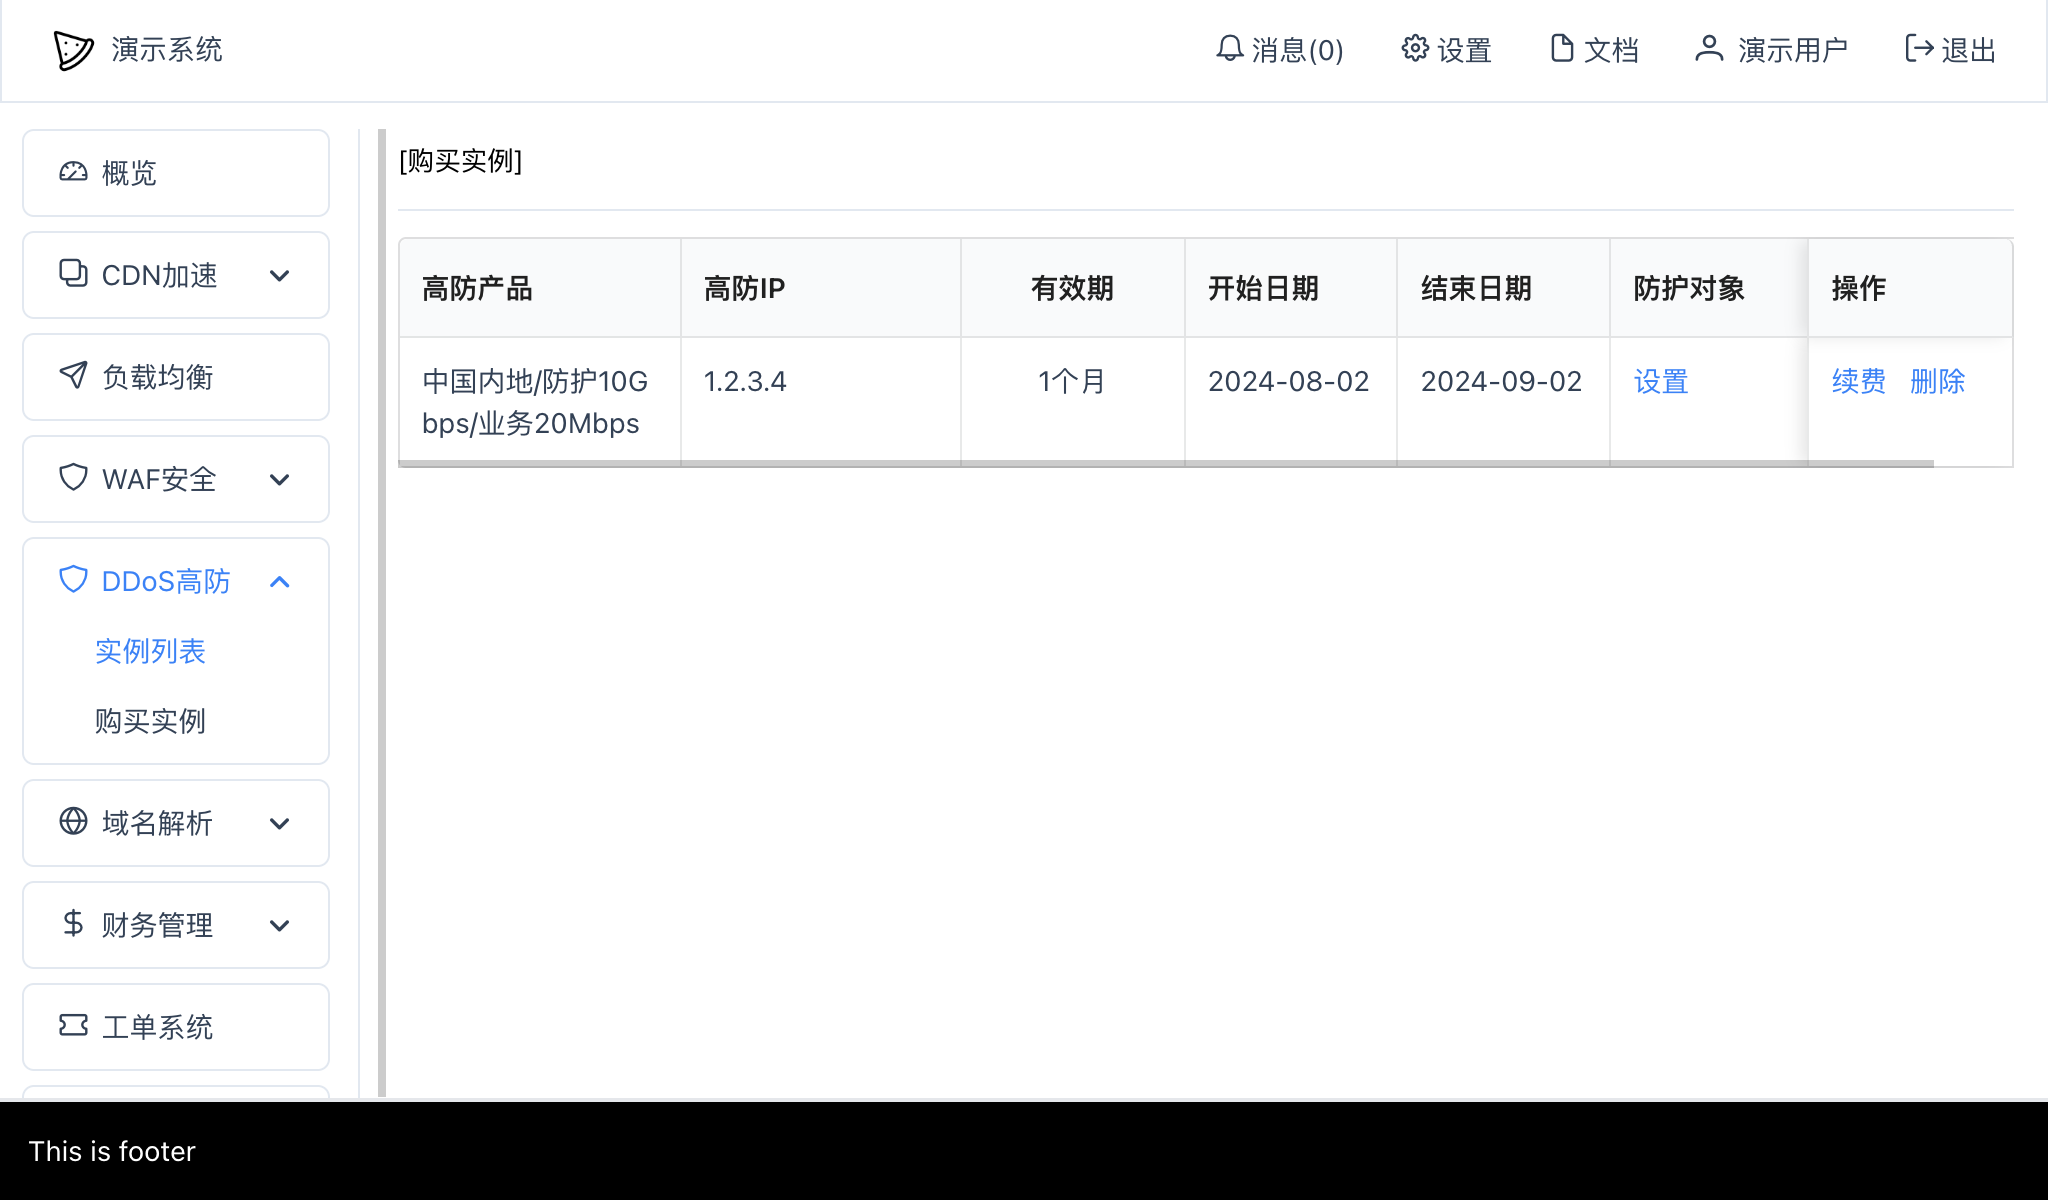Image resolution: width=2048 pixels, height=1200 pixels.
Task: Click 续费 to renew the instance
Action: [x=1857, y=381]
